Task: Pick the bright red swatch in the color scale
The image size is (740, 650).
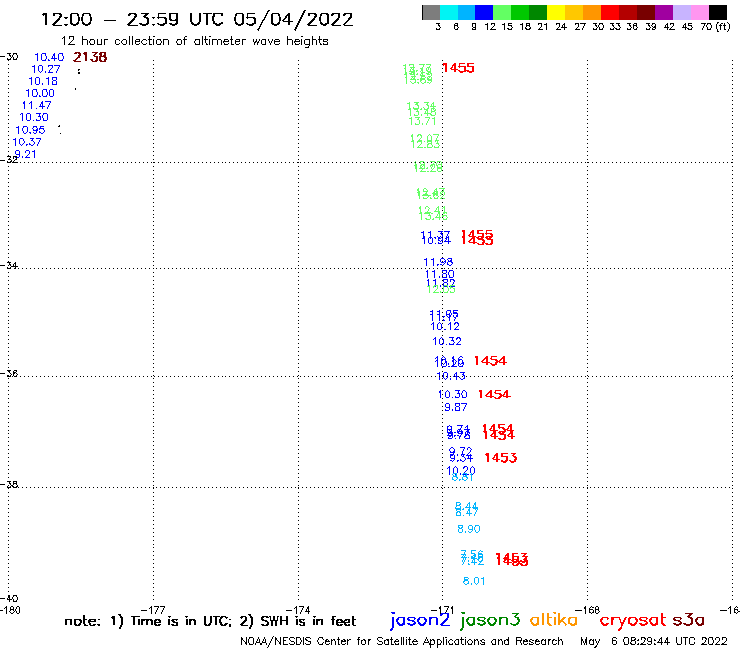Action: pyautogui.click(x=609, y=12)
